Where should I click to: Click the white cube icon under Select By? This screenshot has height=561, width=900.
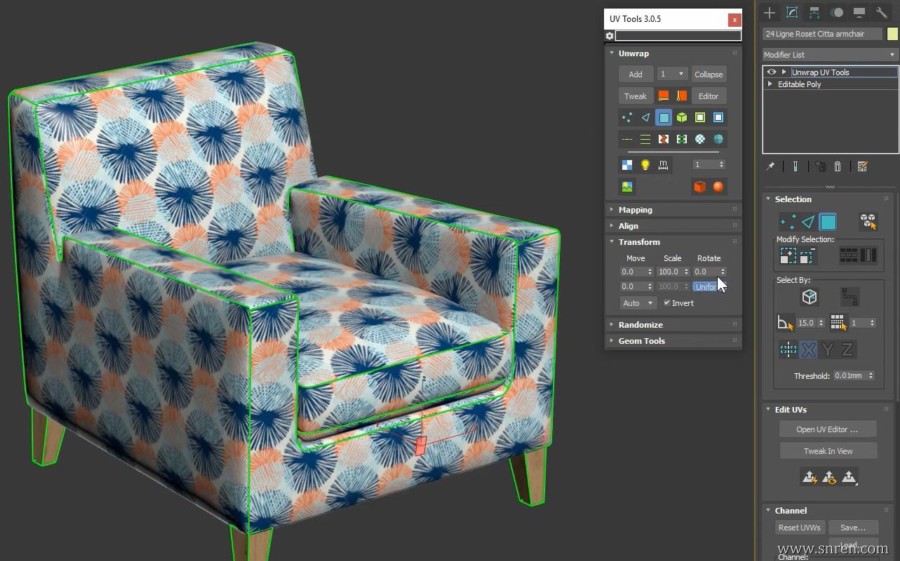(809, 297)
